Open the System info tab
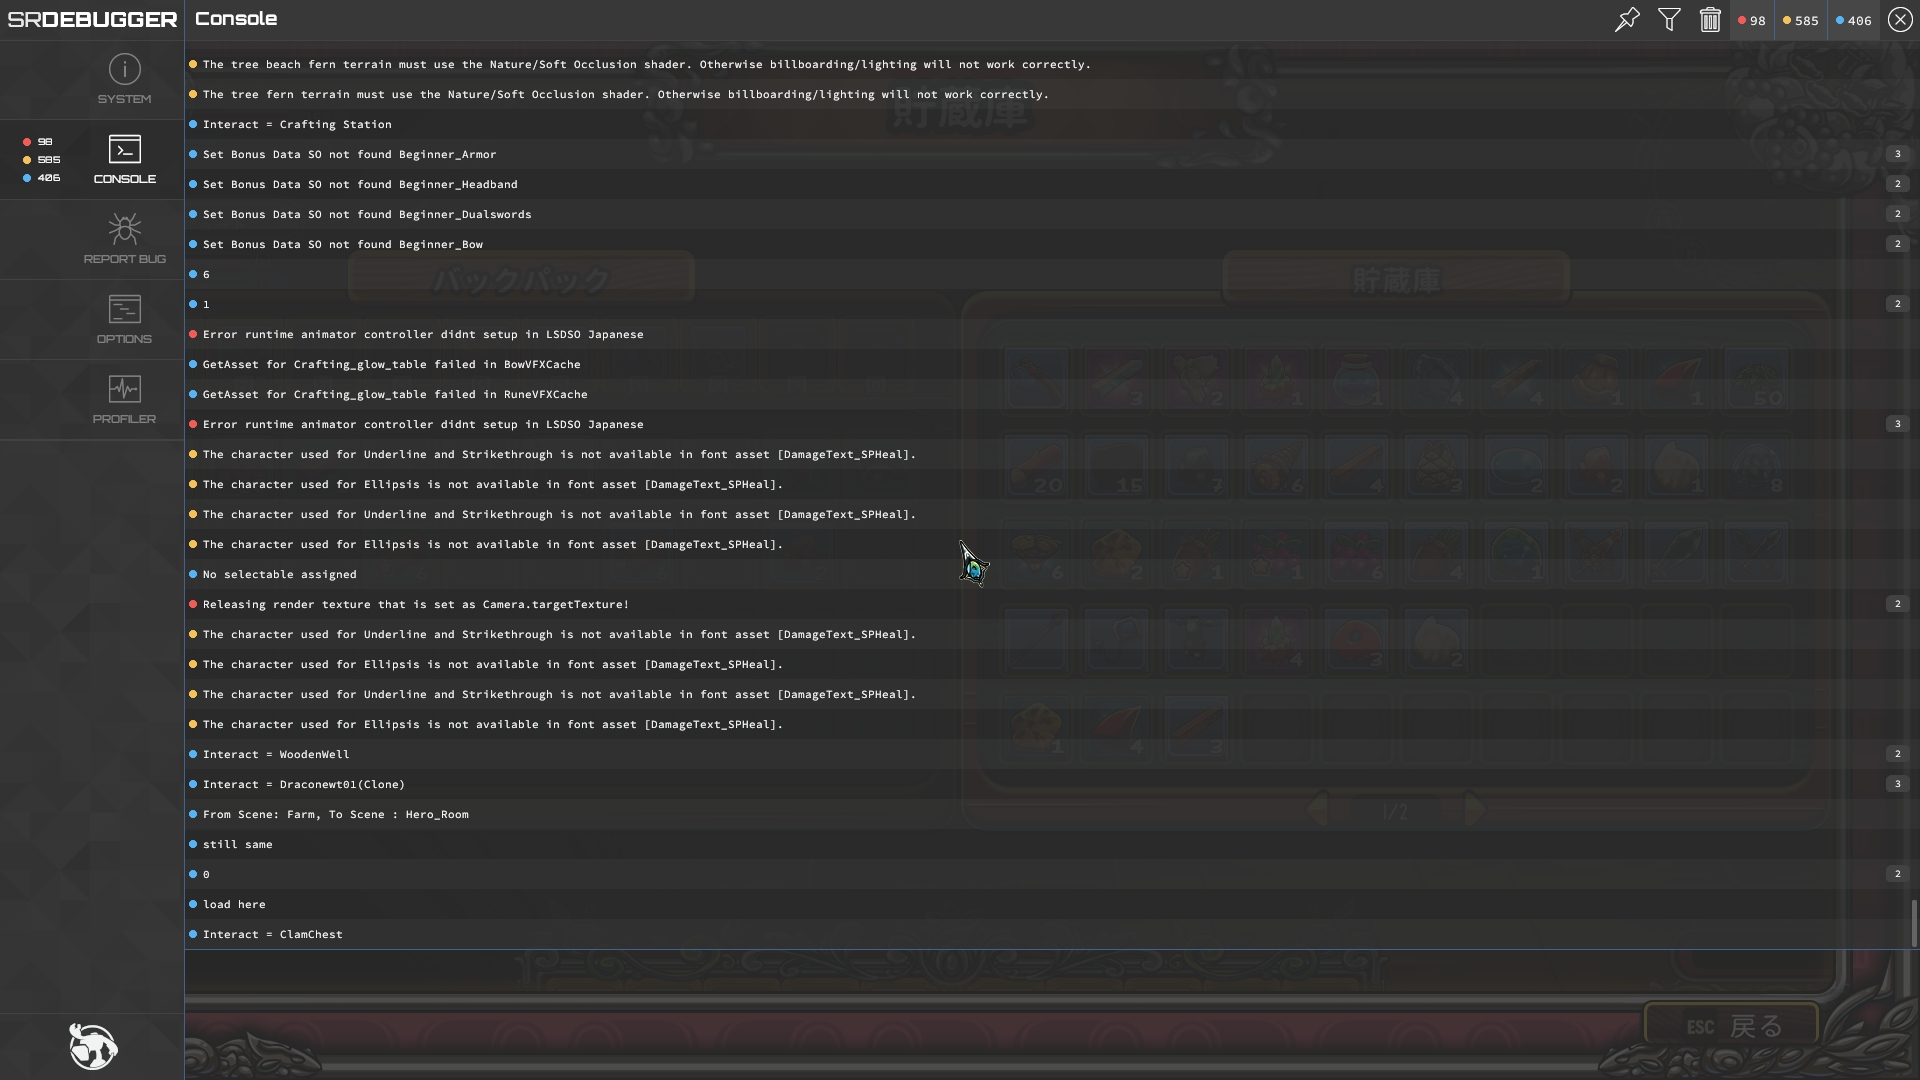1920x1080 pixels. pos(124,79)
